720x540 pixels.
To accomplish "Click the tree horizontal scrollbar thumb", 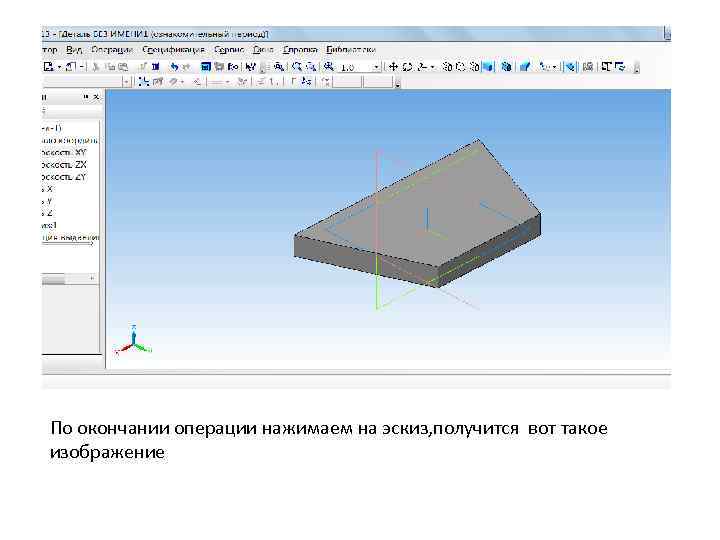I will point(53,278).
